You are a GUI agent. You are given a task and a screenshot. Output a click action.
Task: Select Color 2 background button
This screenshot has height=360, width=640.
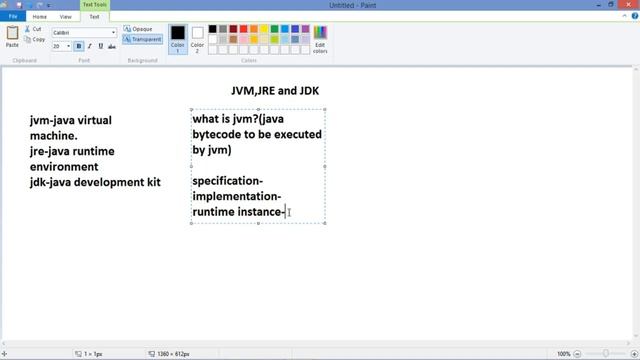tap(197, 39)
